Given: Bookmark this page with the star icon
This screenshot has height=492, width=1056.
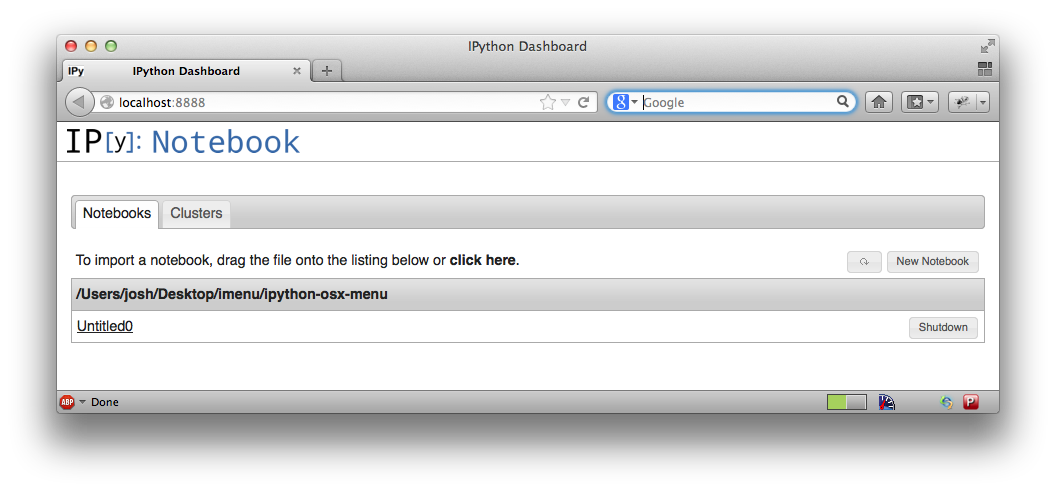Looking at the screenshot, I should [x=548, y=102].
